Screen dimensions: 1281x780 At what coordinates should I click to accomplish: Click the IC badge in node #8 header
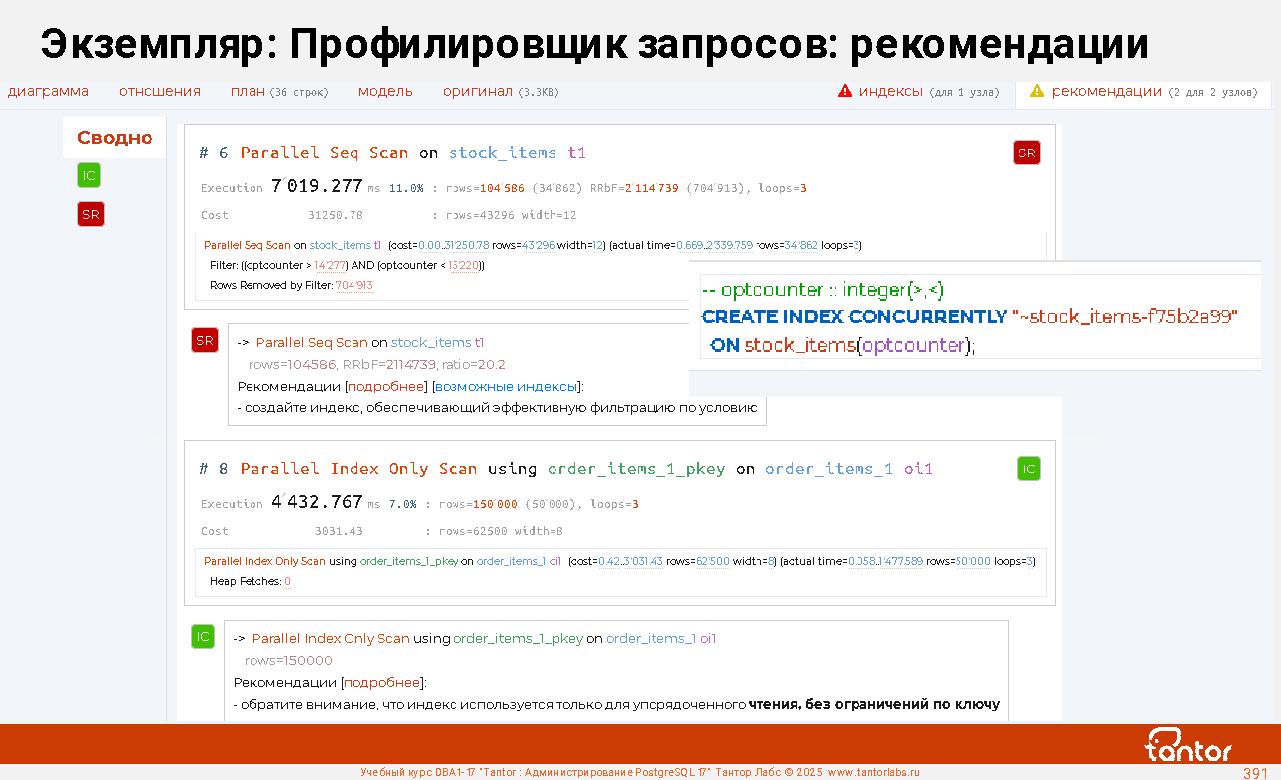point(1029,468)
